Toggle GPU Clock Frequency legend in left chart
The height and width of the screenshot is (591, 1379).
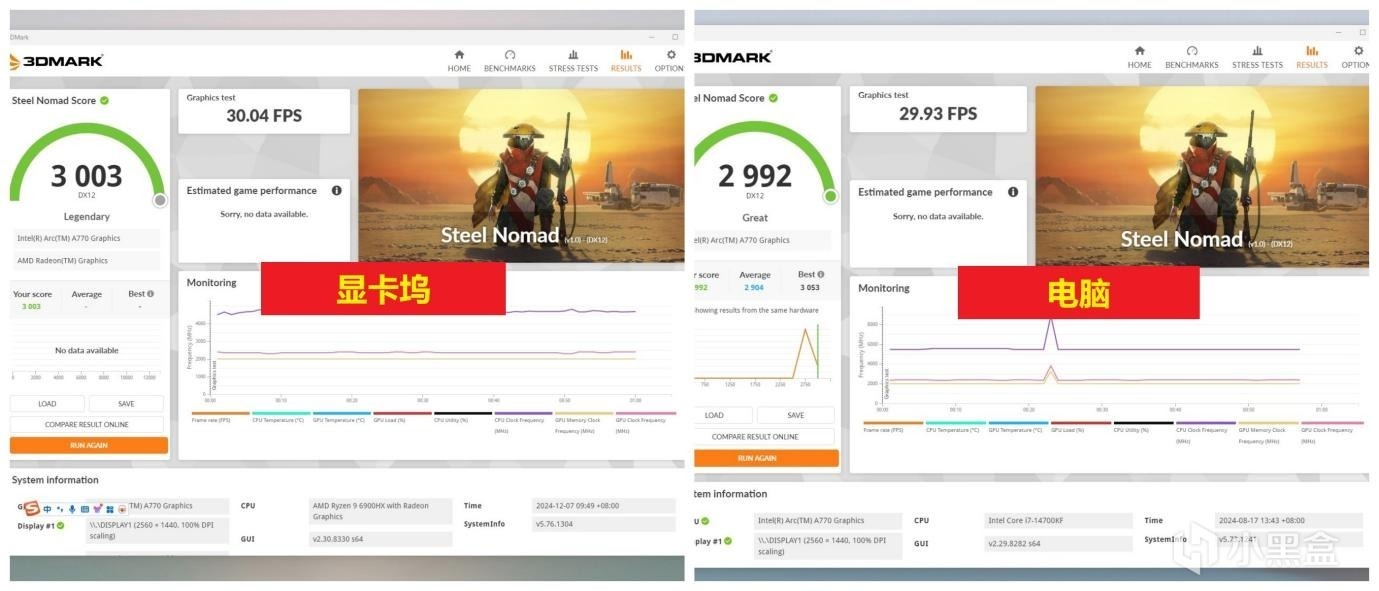click(645, 422)
